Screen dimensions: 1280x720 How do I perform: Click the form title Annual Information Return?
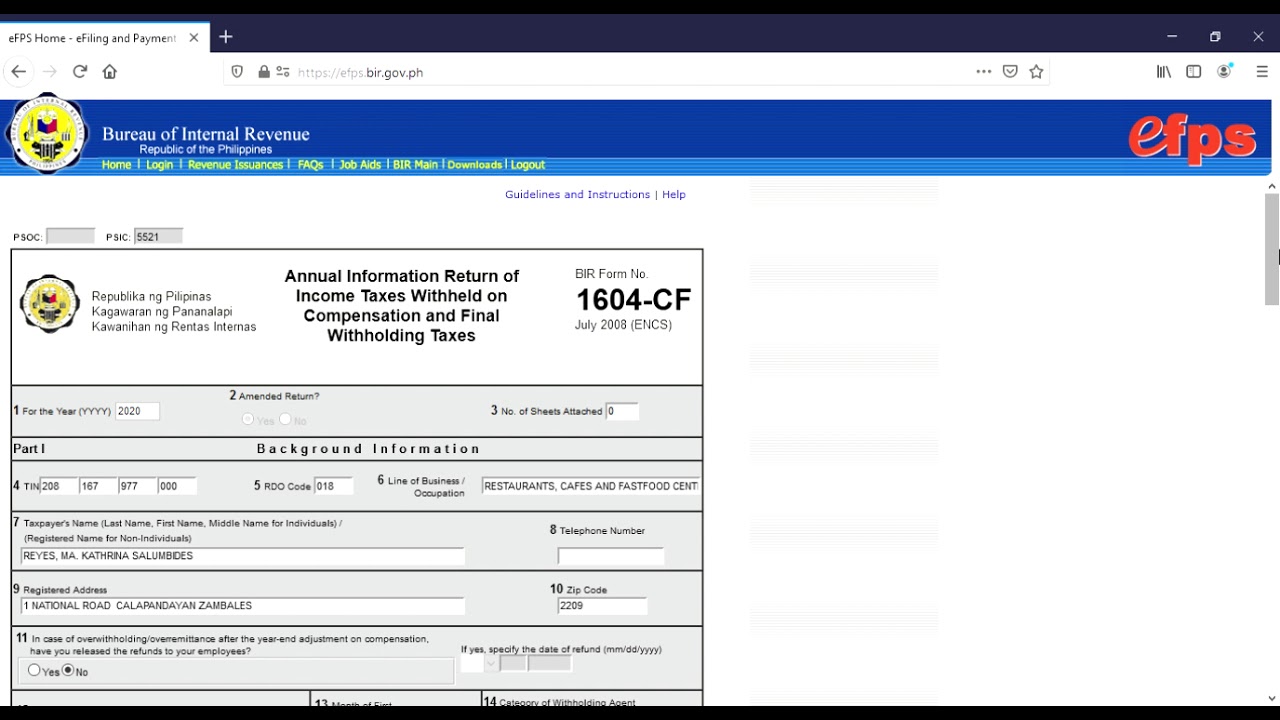click(402, 306)
